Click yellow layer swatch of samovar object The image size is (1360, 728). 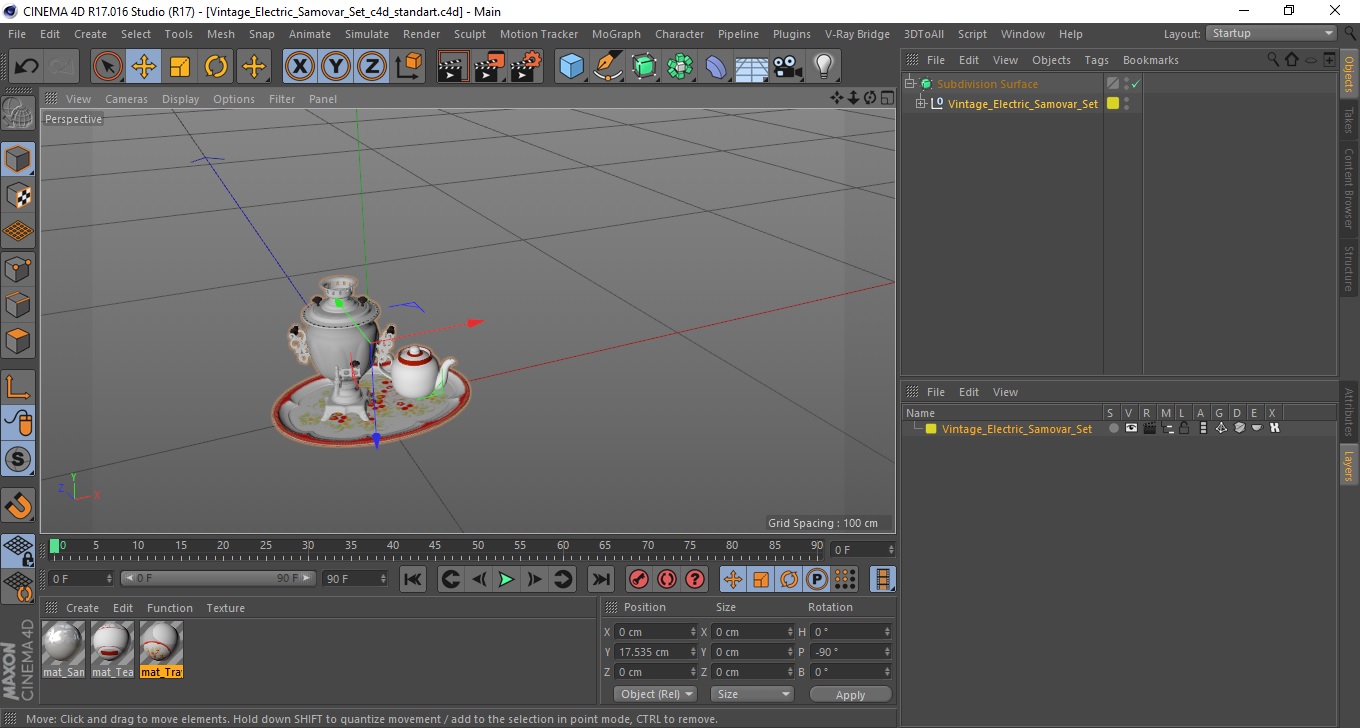1112,103
